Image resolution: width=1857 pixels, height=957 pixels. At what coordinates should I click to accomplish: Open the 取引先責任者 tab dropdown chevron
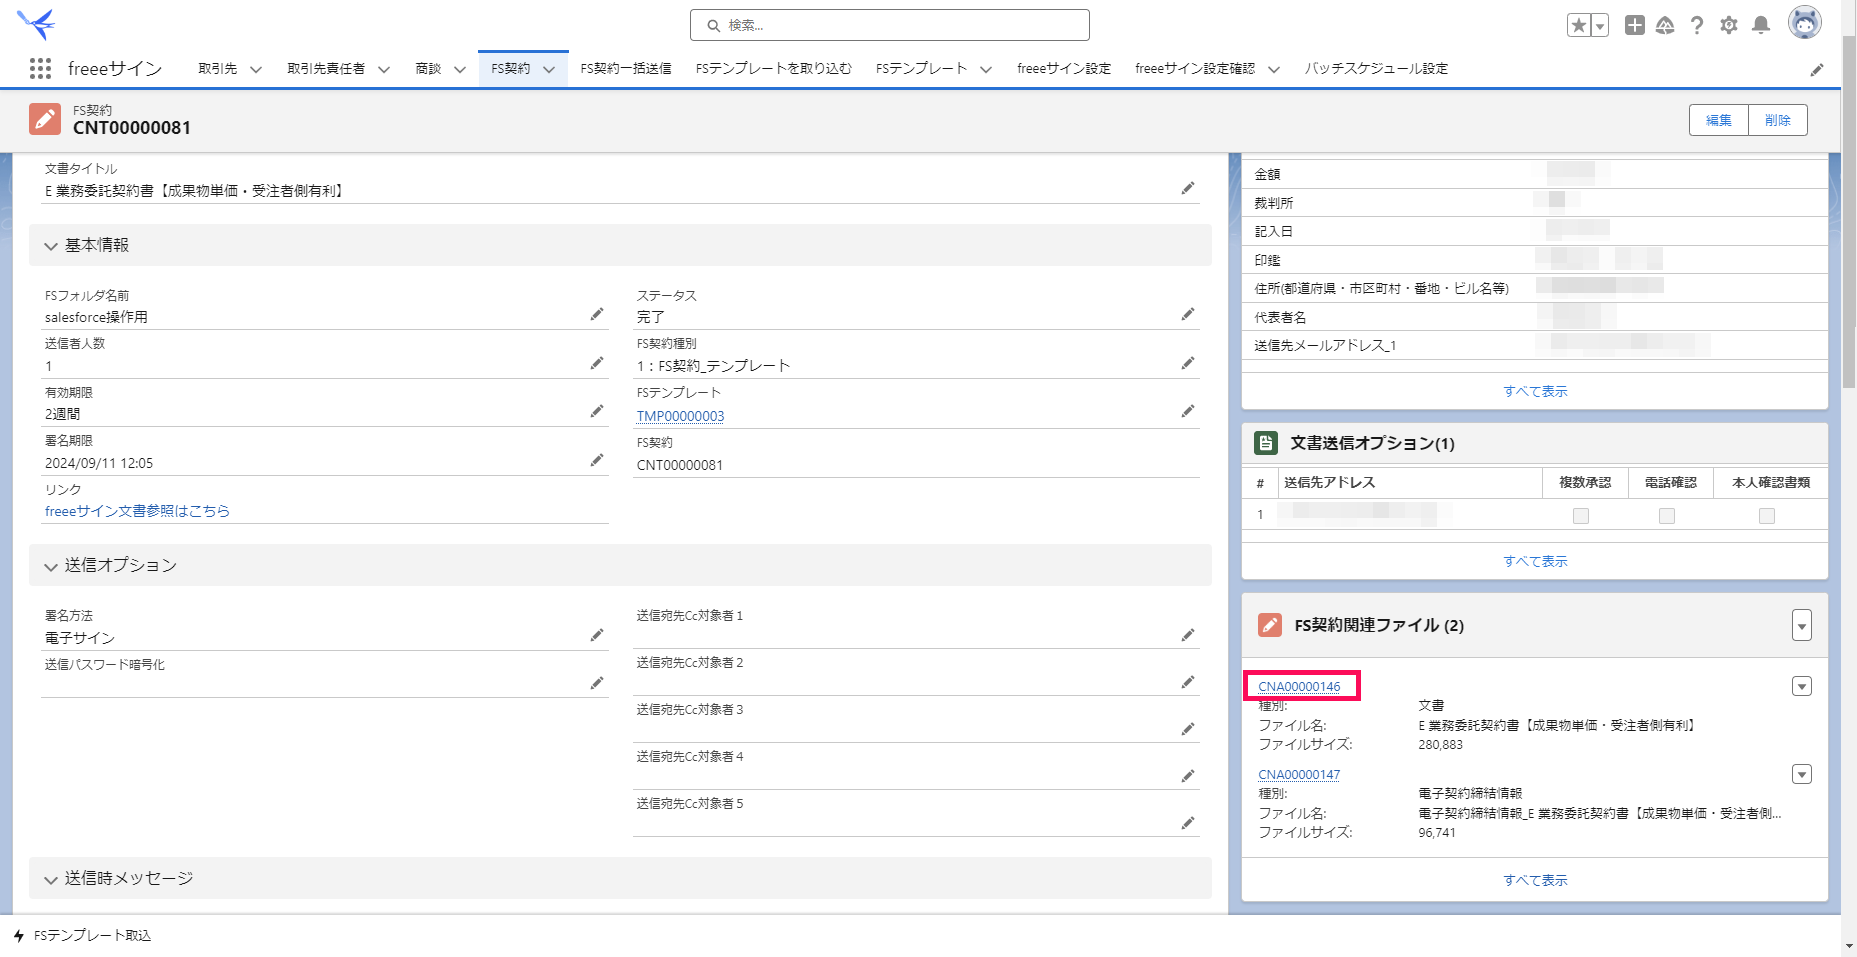click(384, 69)
